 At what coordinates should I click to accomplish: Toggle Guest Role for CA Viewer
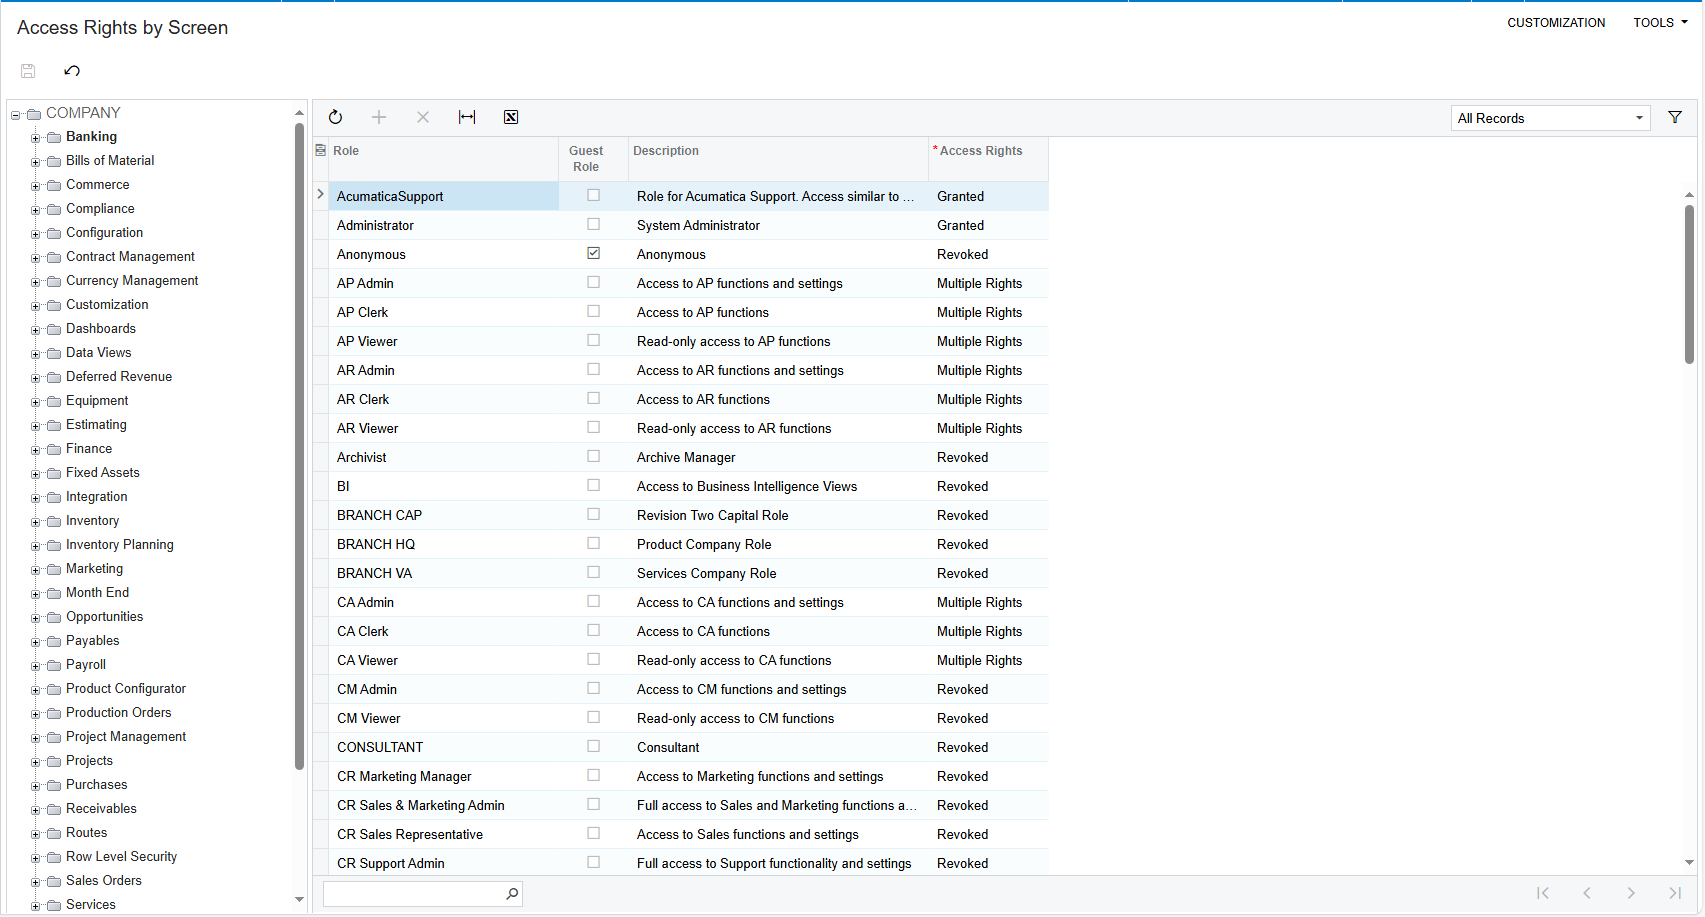pyautogui.click(x=594, y=659)
